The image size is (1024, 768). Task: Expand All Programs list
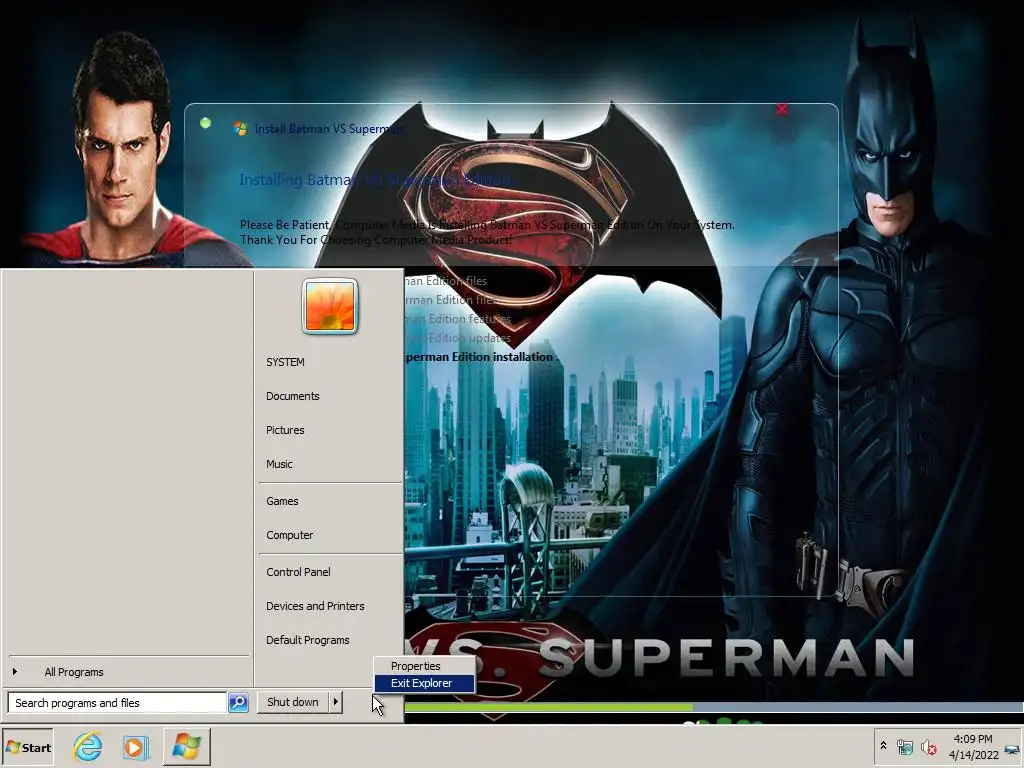(x=129, y=672)
